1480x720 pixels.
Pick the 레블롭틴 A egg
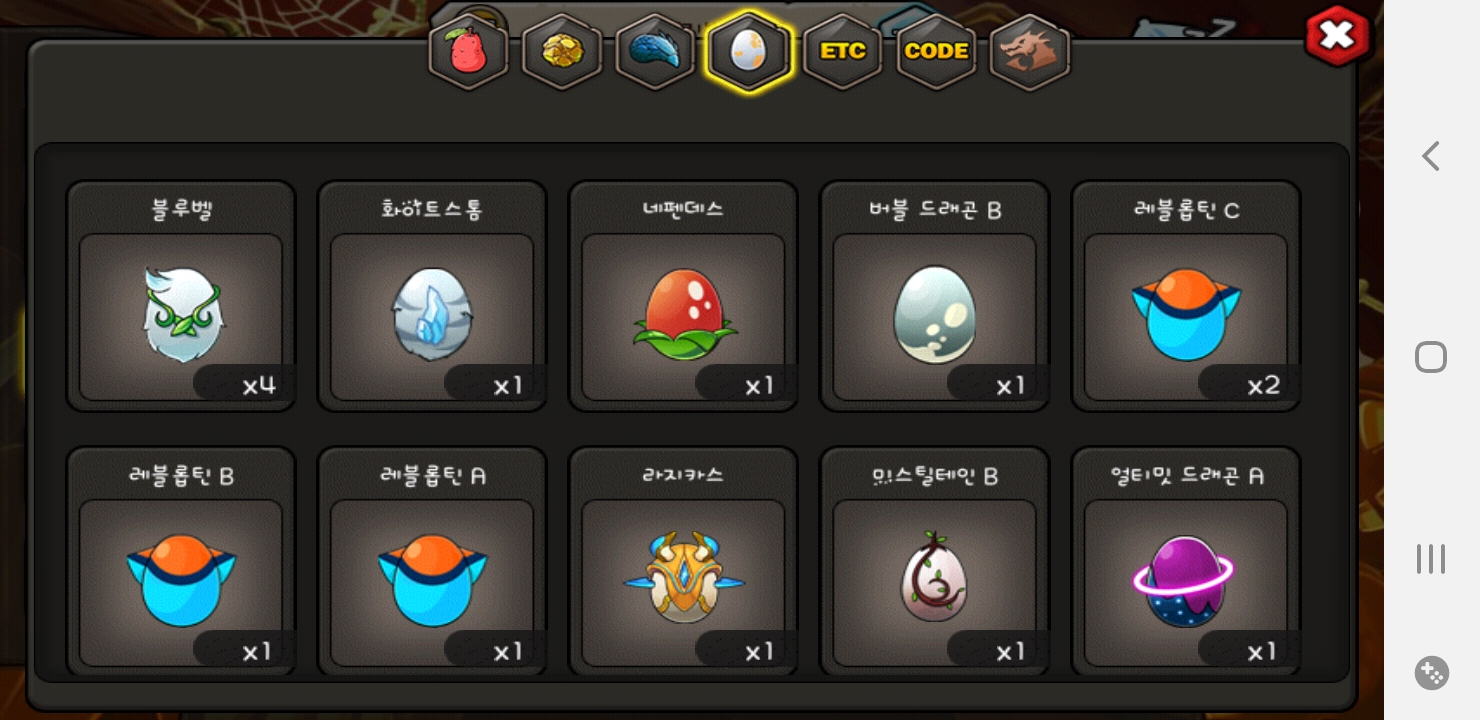(432, 562)
